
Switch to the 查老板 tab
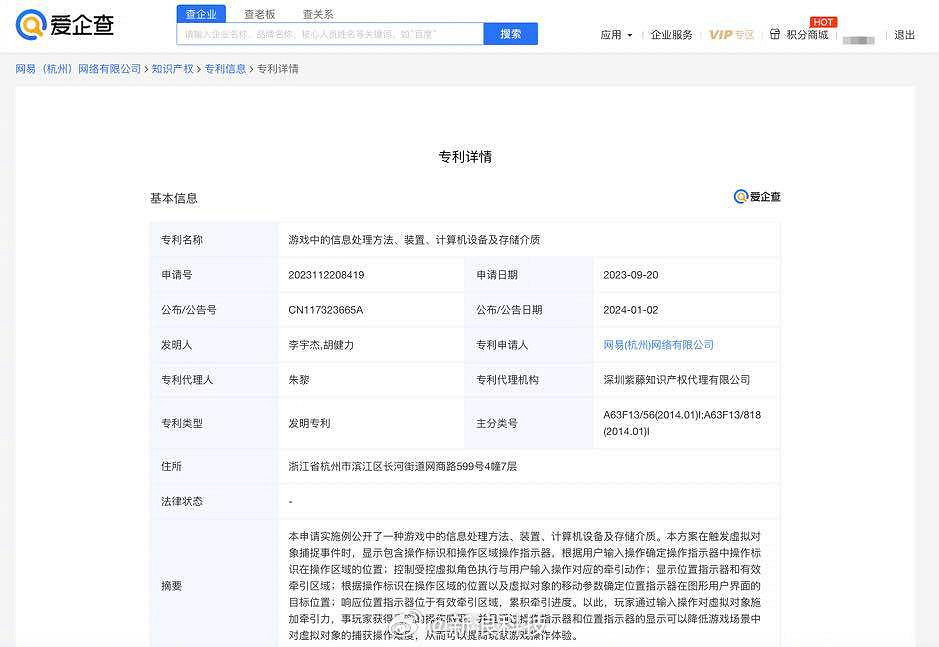coord(260,13)
